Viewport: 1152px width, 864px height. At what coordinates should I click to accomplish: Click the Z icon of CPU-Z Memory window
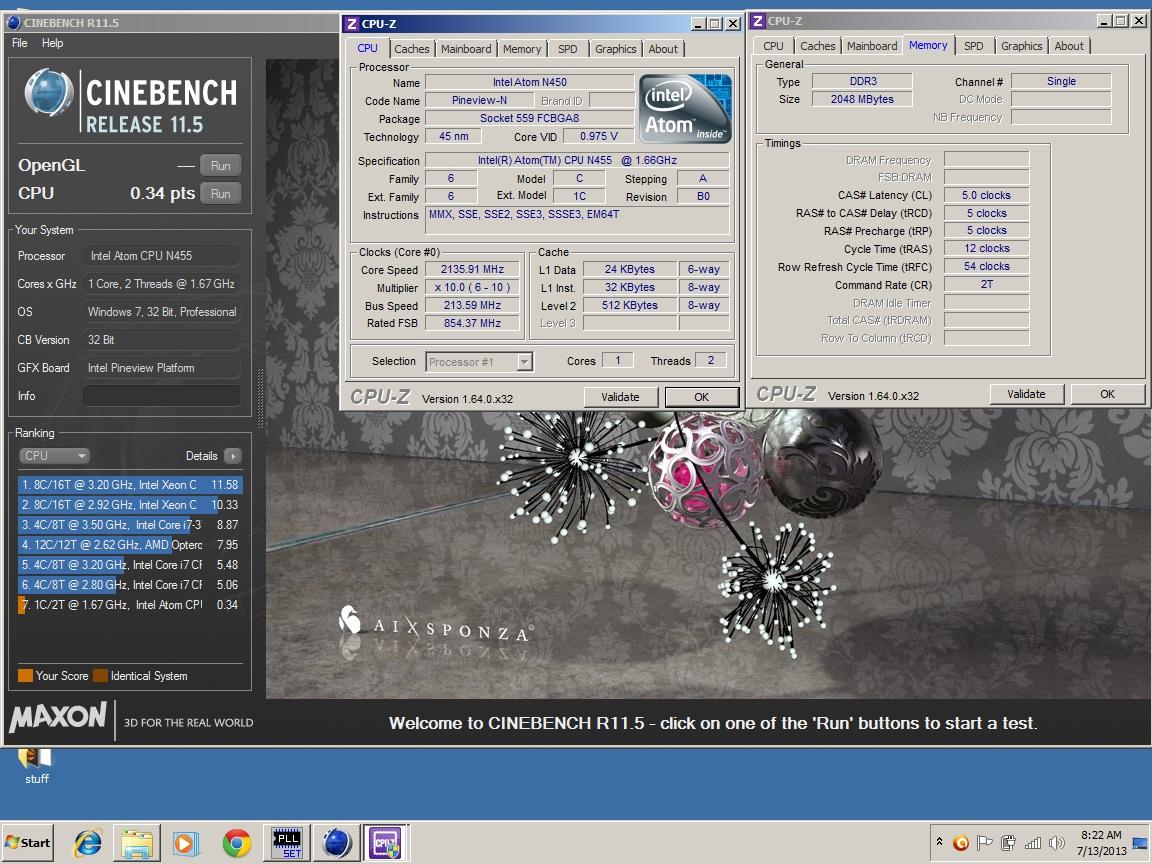757,21
